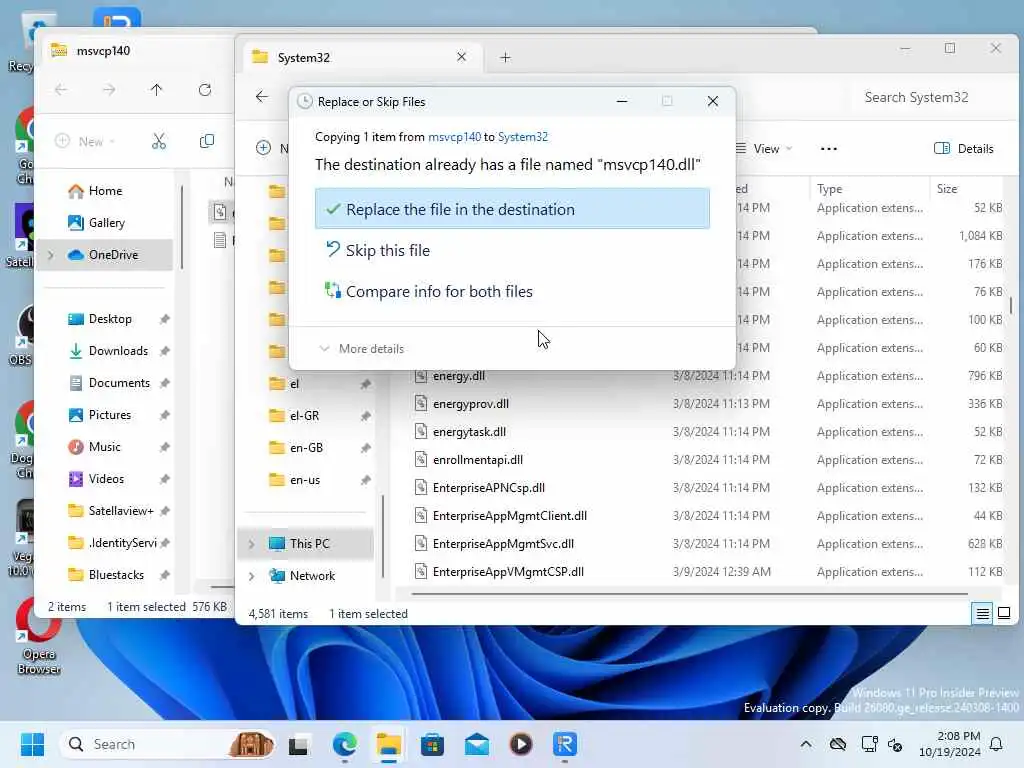Click back arrow in msvcp140 window
1024x768 pixels.
(x=61, y=90)
